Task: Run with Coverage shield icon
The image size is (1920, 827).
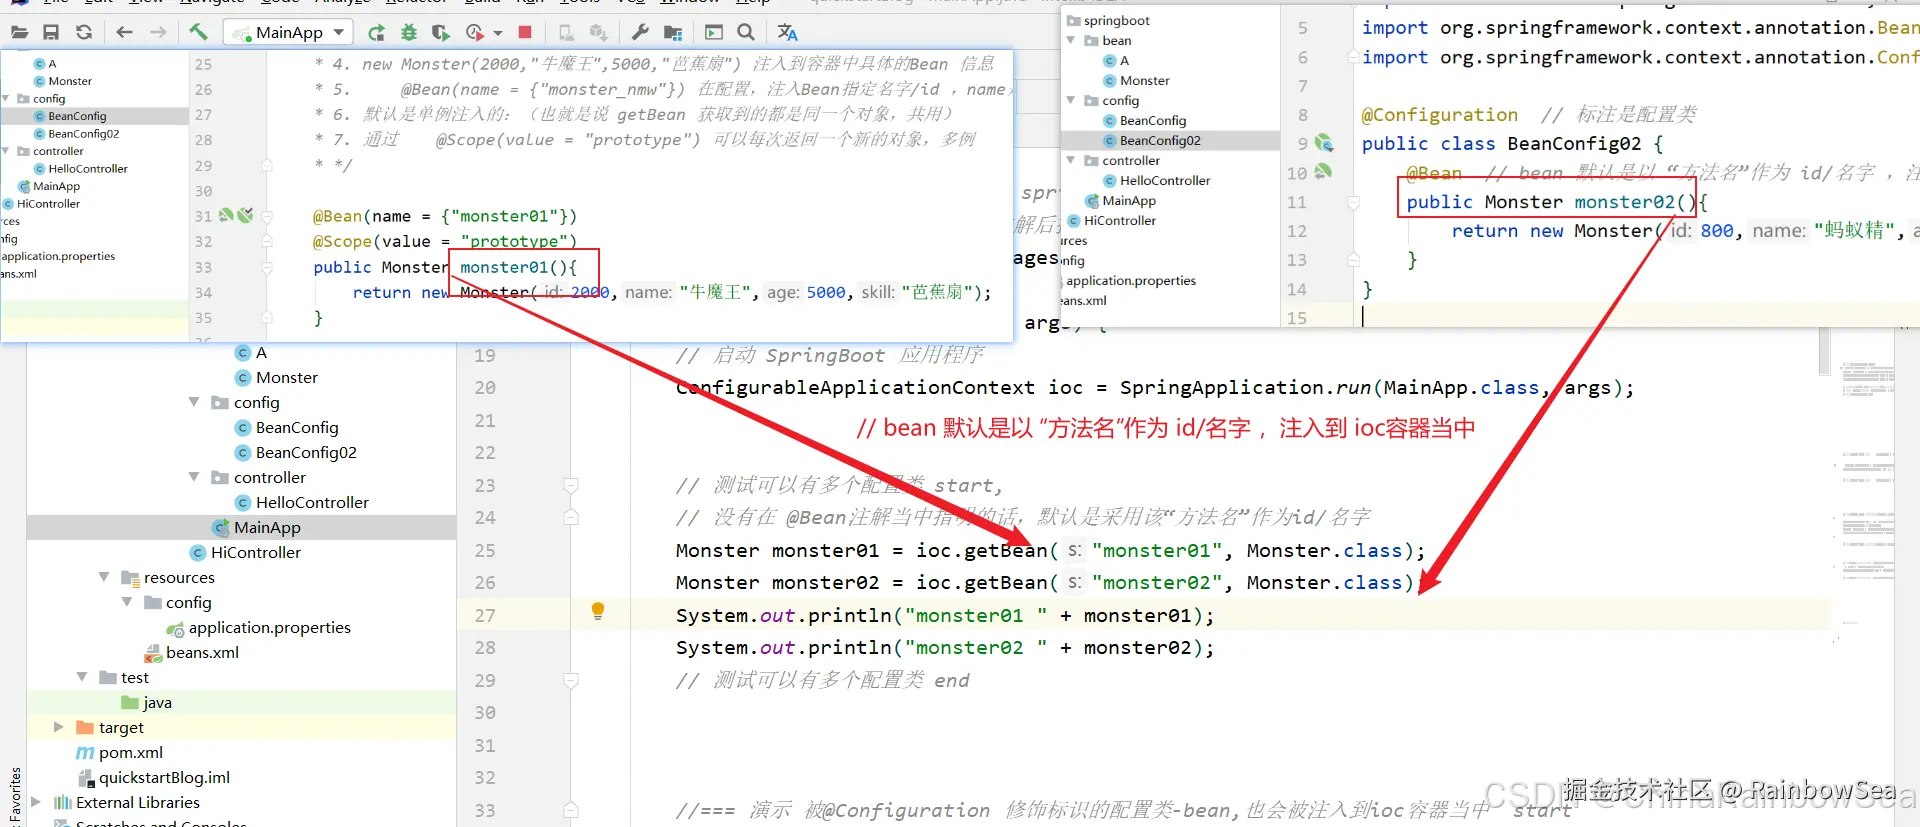Action: [440, 32]
